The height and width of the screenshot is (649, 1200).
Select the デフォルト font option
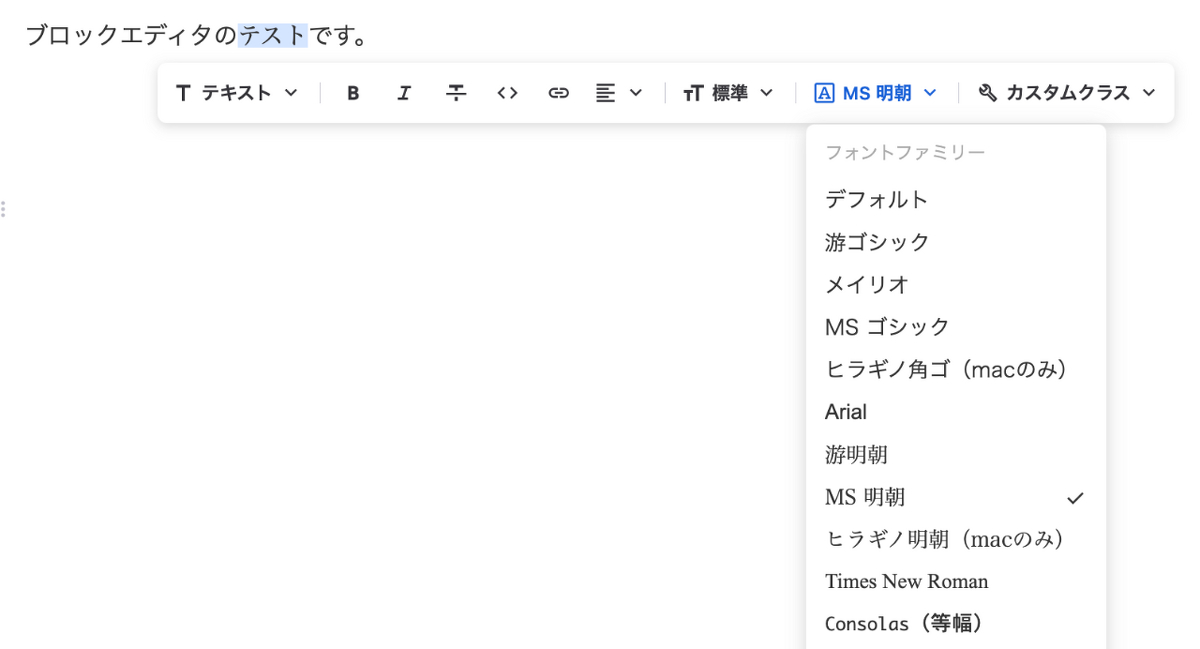click(x=876, y=199)
